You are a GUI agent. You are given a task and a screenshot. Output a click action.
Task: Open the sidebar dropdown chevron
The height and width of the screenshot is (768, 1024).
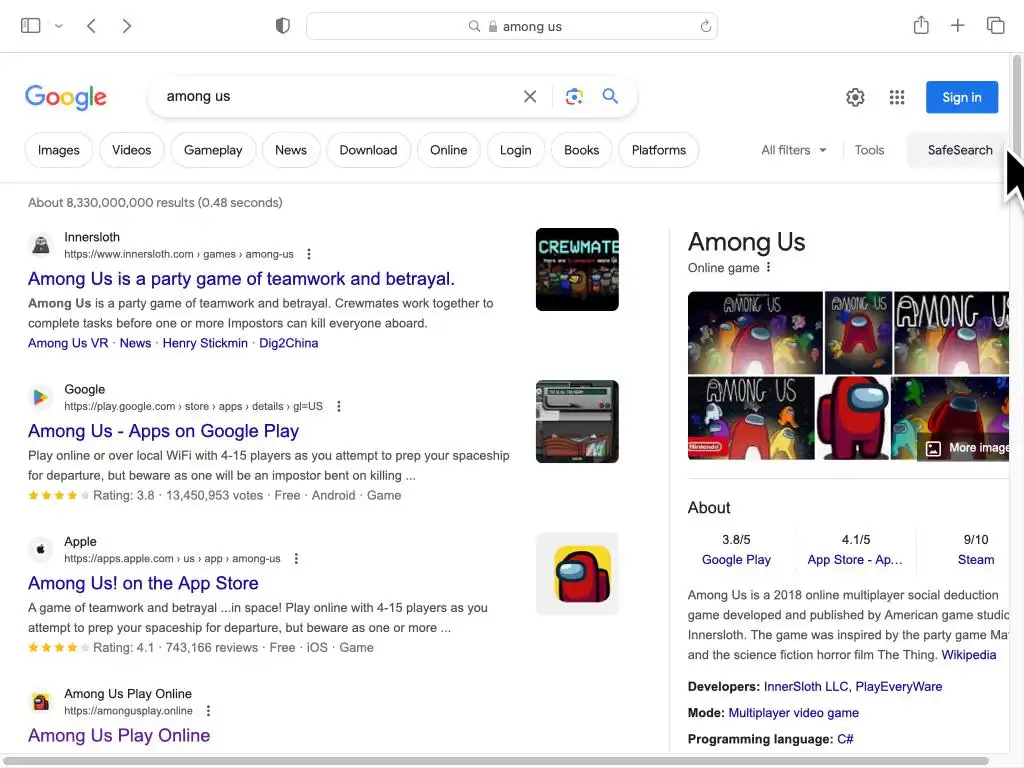59,26
